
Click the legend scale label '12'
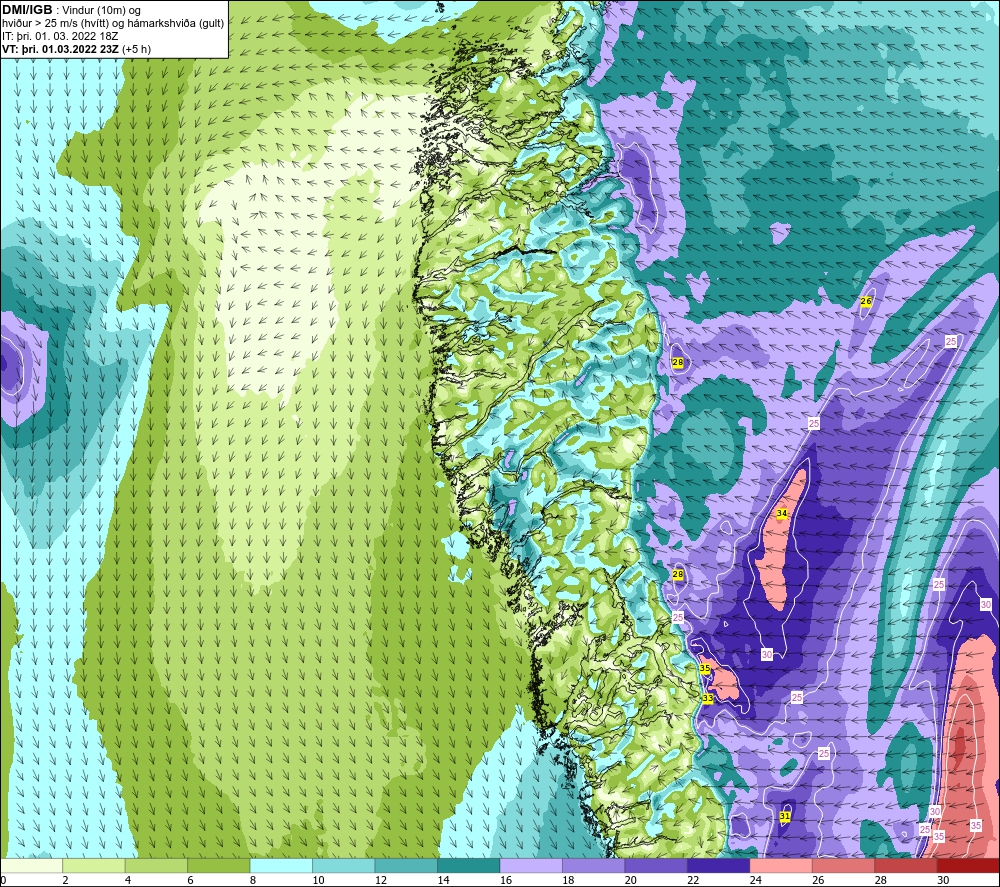point(381,880)
